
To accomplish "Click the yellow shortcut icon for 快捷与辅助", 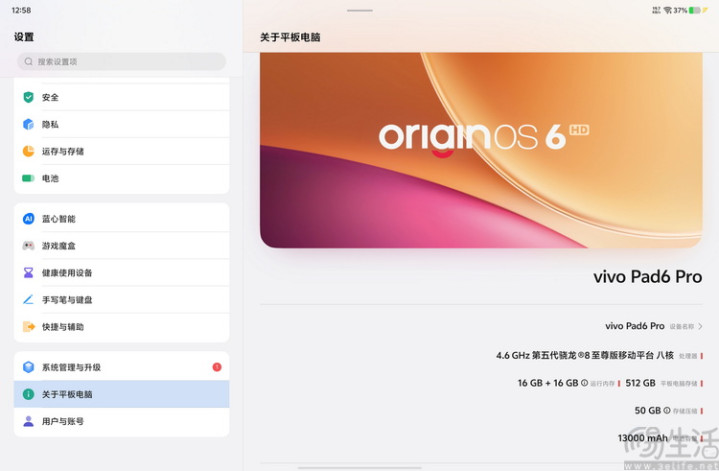I will pyautogui.click(x=28, y=327).
